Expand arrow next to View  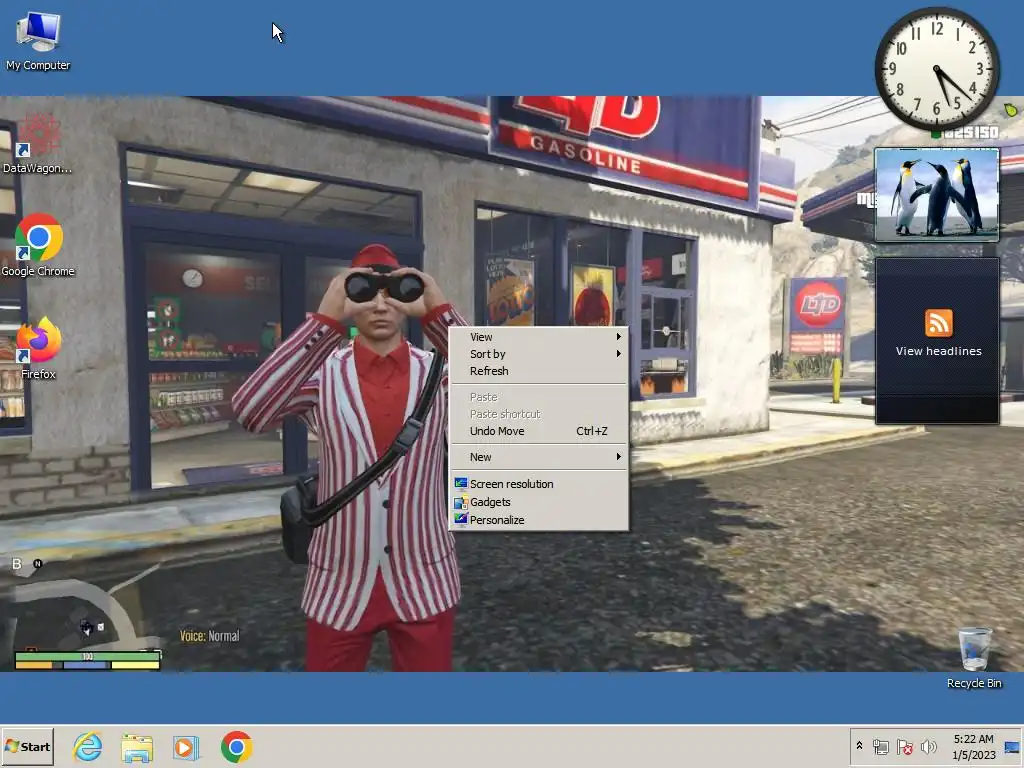coord(618,337)
